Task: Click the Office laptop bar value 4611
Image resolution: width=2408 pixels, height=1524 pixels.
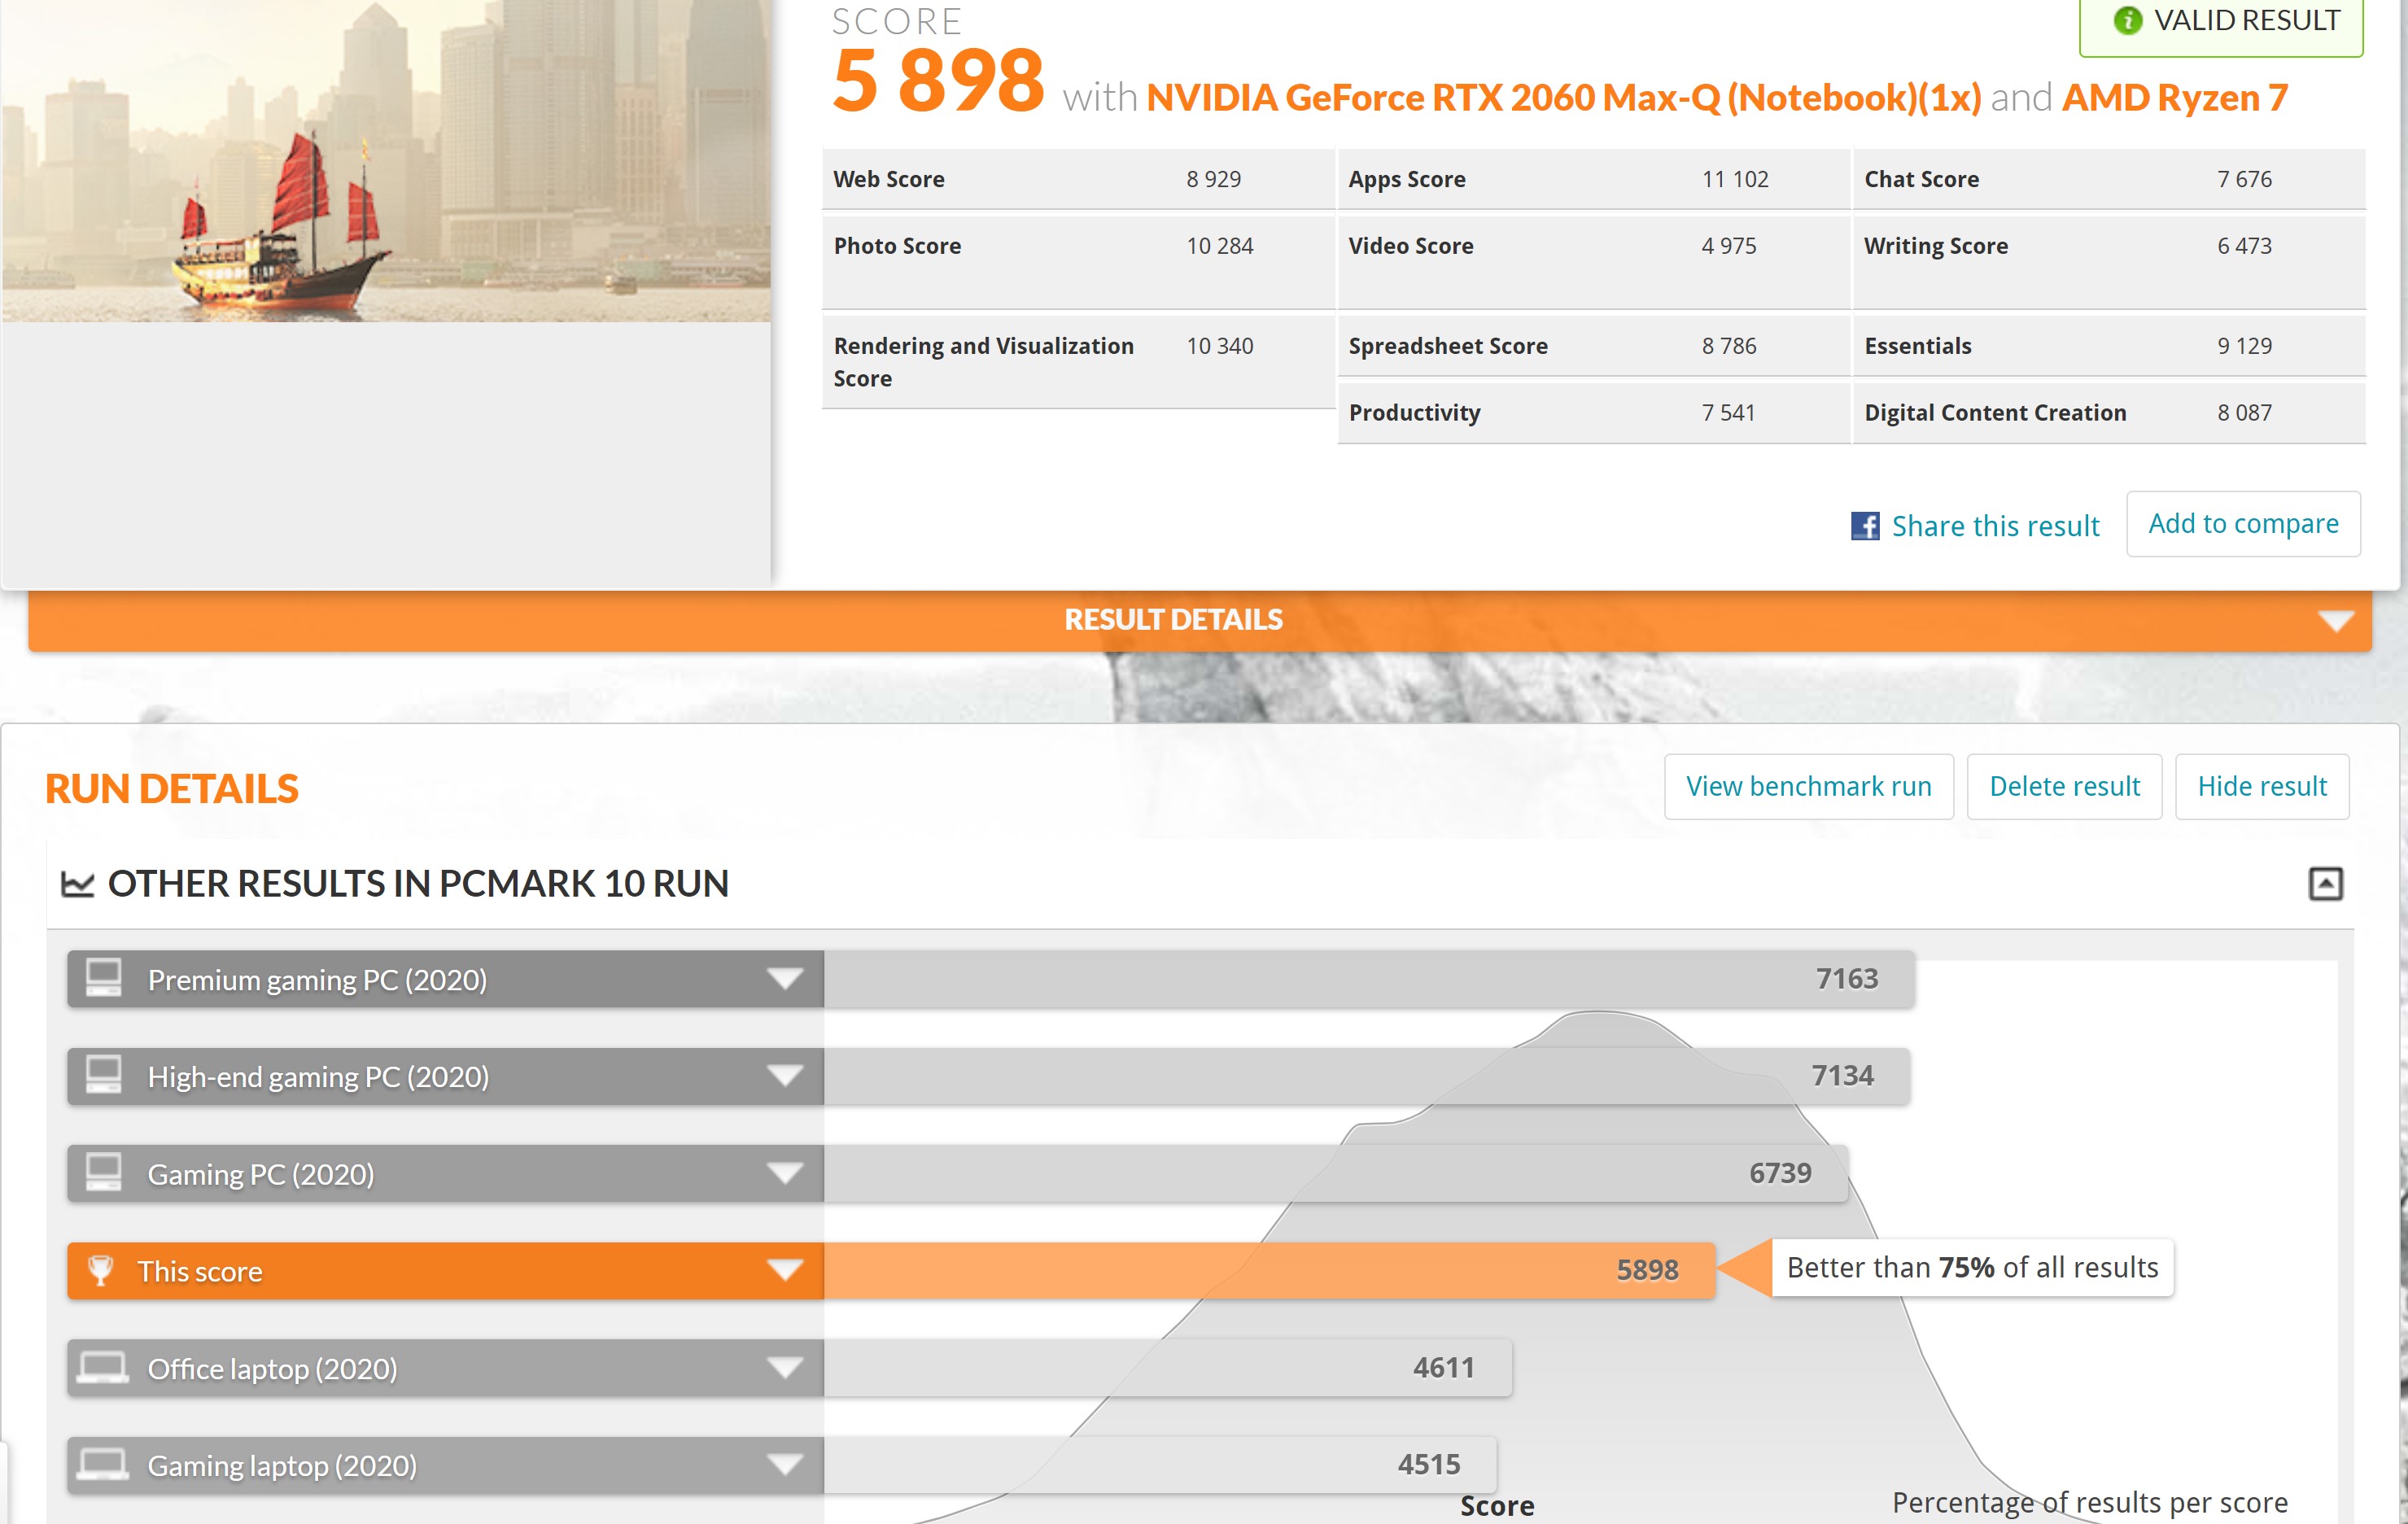Action: tap(1443, 1367)
